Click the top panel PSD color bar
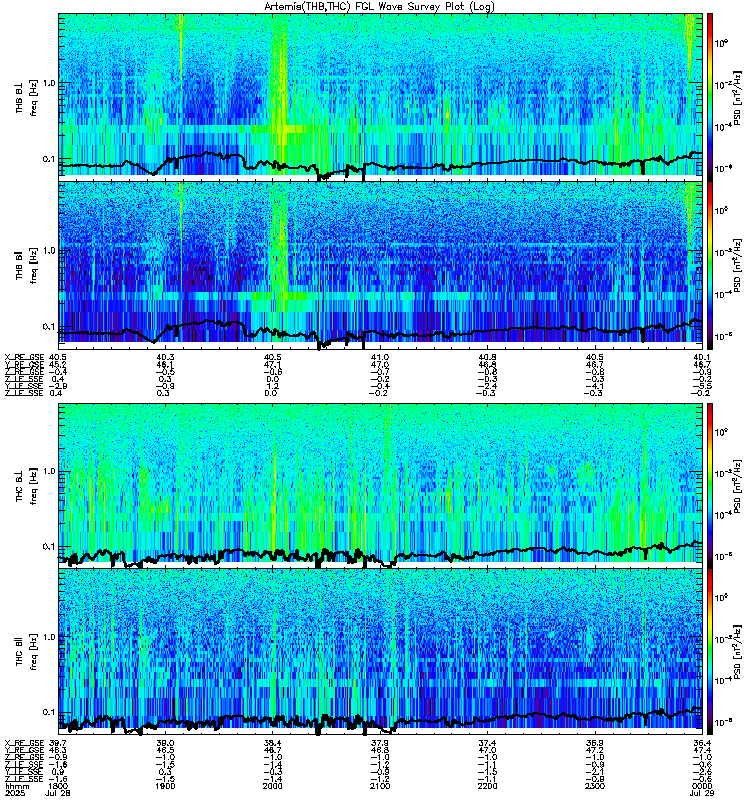Viewport: 750px width, 800px height. click(710, 94)
